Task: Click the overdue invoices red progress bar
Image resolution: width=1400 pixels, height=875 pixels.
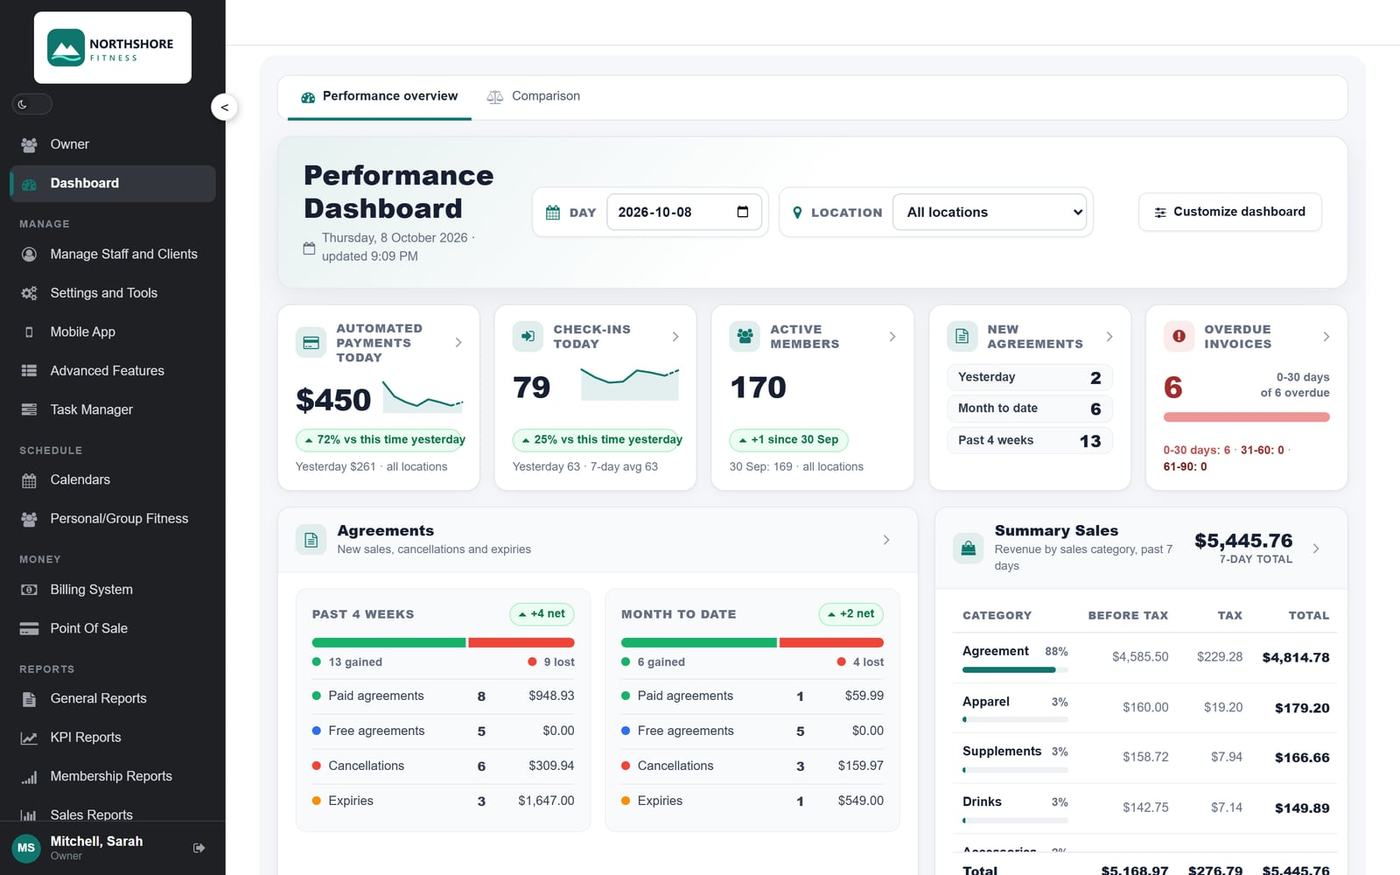Action: click(x=1246, y=417)
